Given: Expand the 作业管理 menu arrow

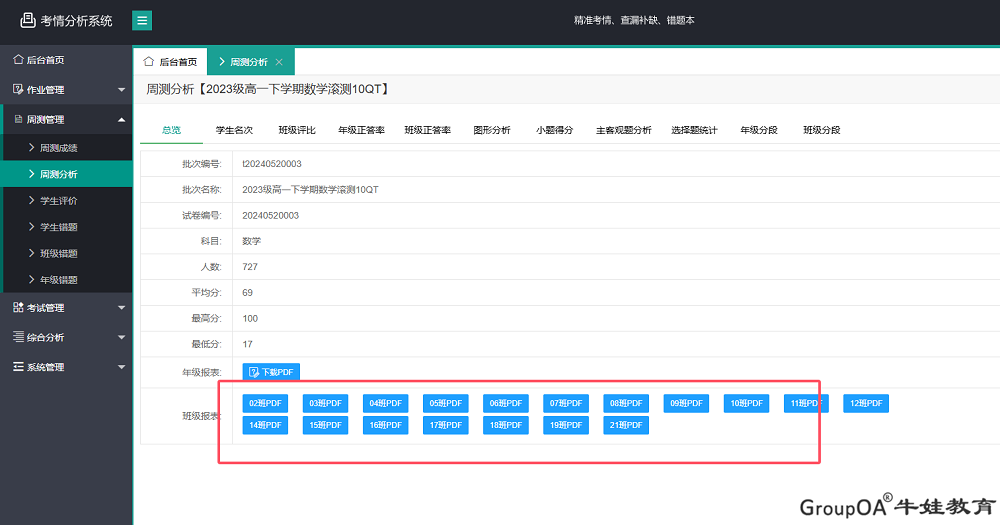Looking at the screenshot, I should [121, 90].
